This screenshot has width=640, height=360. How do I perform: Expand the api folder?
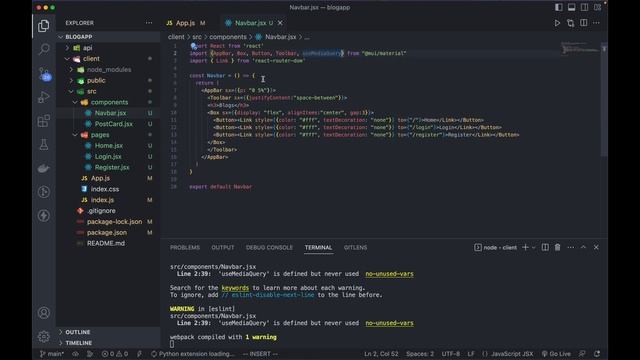pos(108,48)
